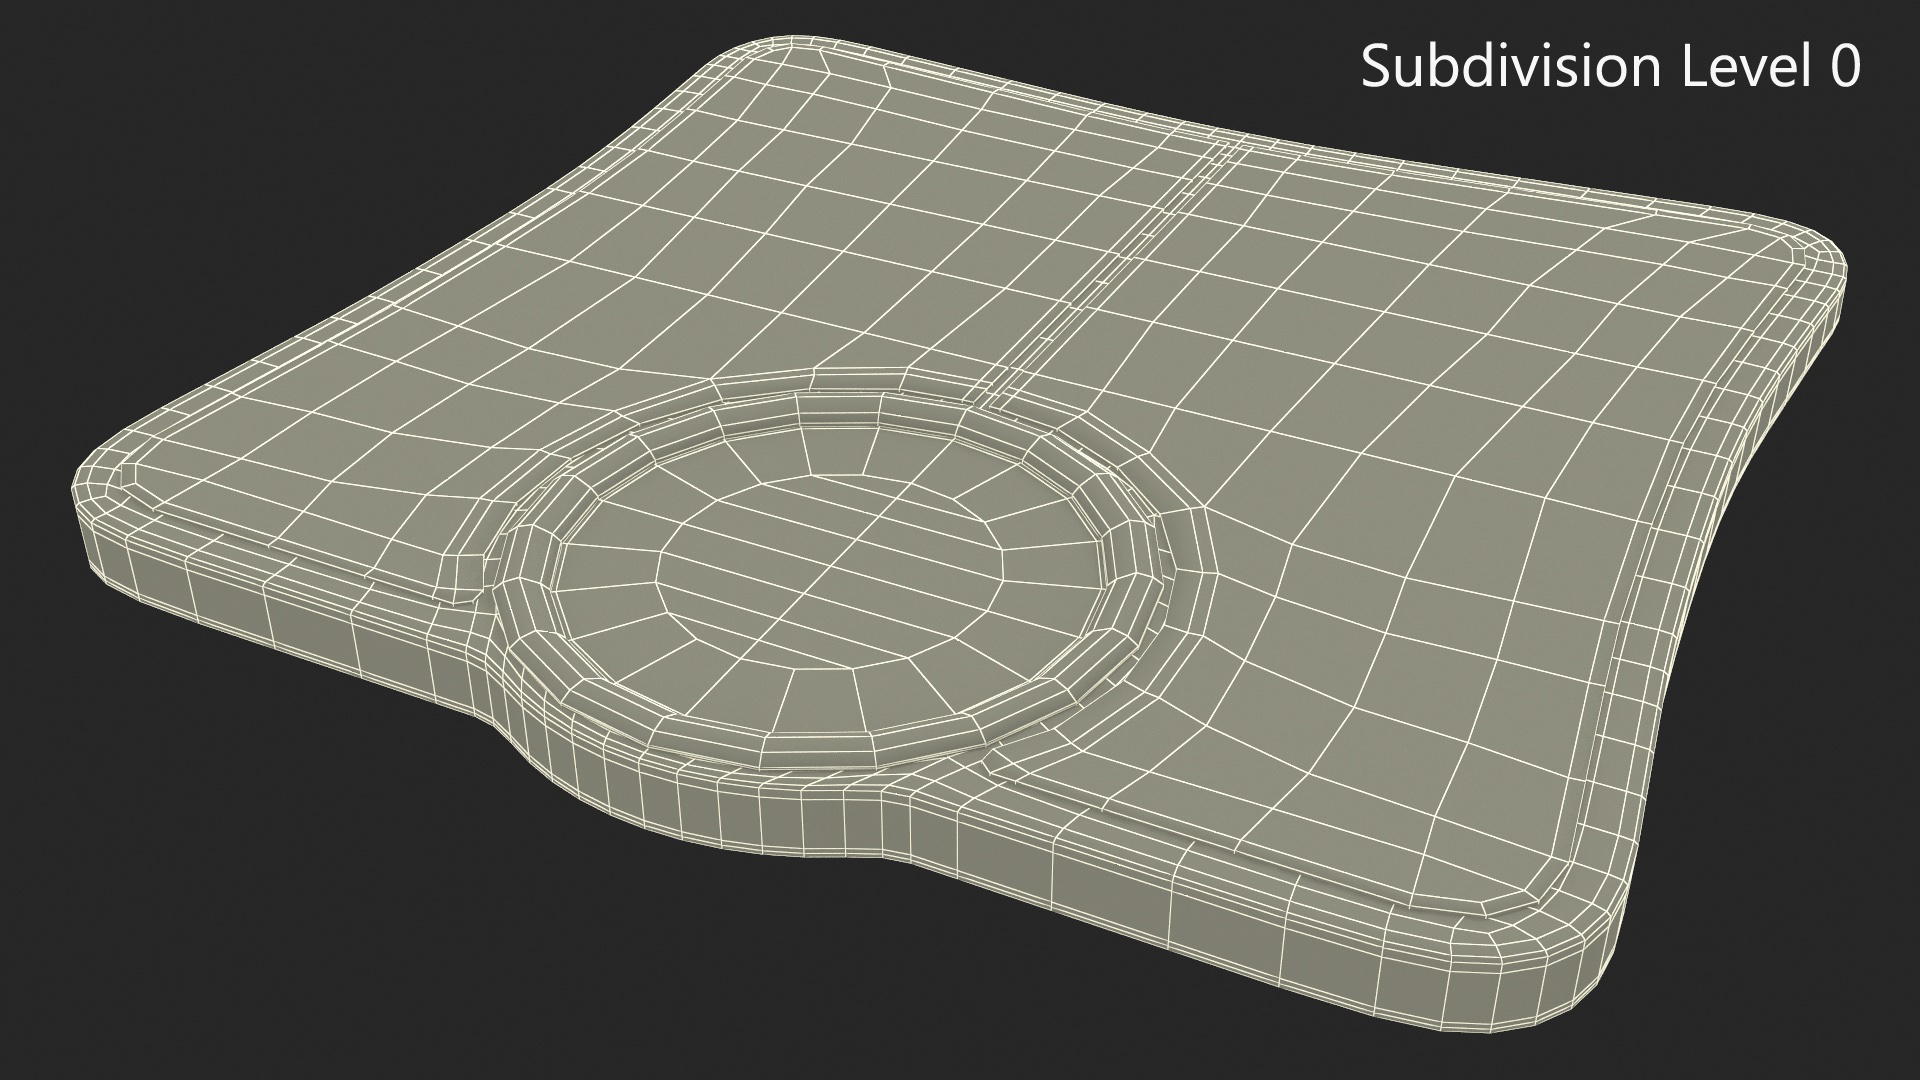Click the dark empty background at bottom-left
This screenshot has width=1920, height=1080.
(200, 900)
